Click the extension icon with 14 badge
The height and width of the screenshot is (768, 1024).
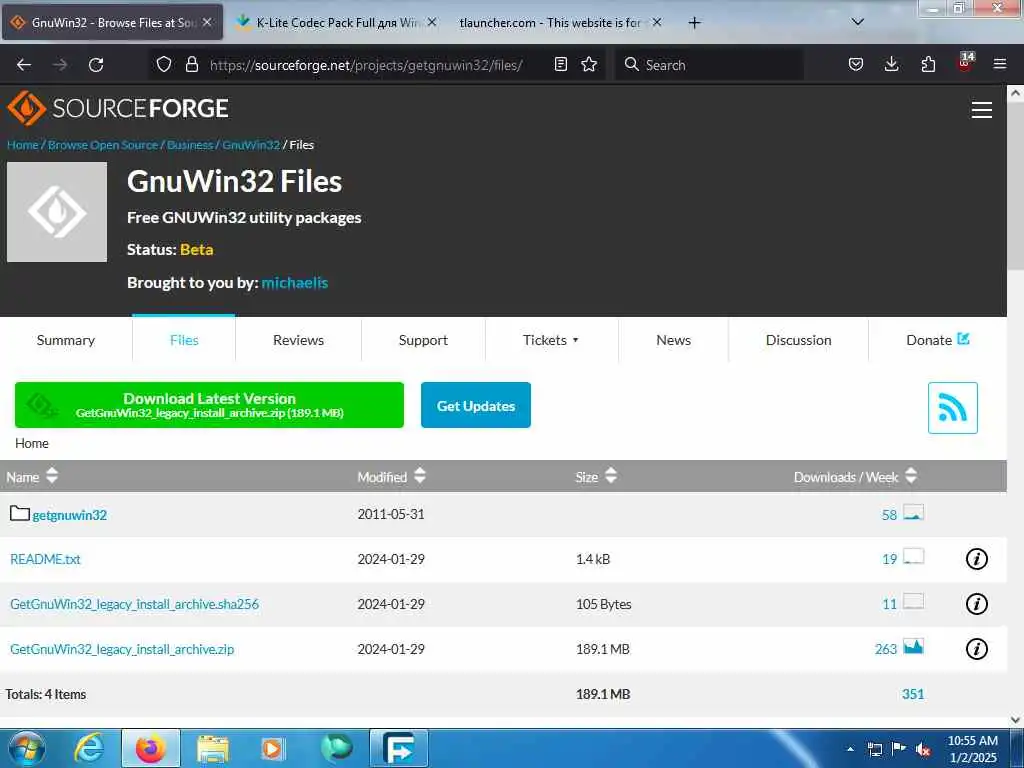965,63
